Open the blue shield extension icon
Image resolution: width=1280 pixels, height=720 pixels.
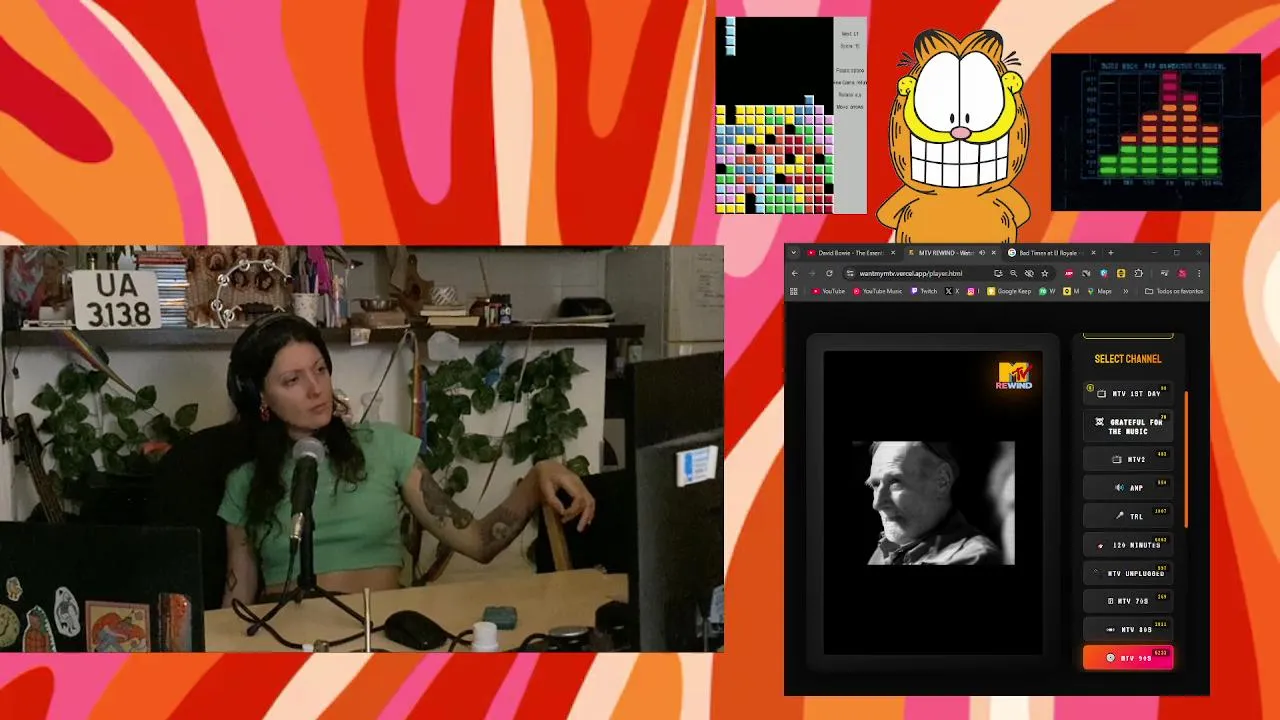click(1104, 273)
